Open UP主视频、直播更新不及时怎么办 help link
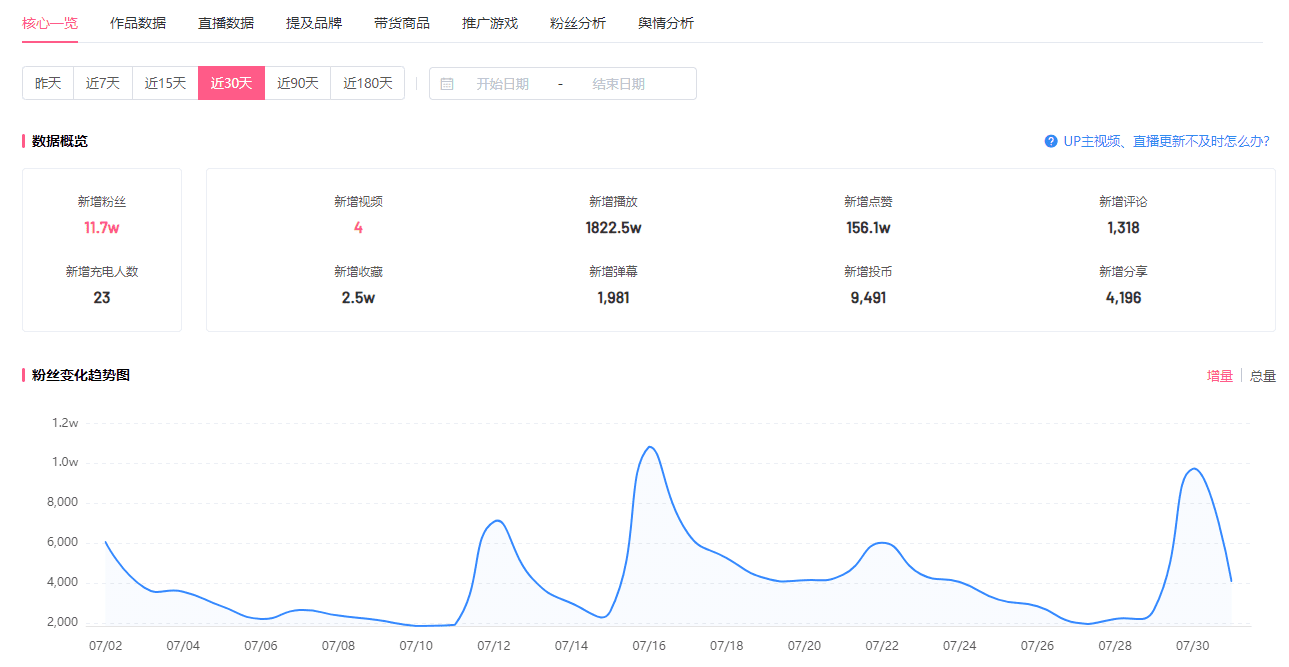Image resolution: width=1289 pixels, height=667 pixels. click(1166, 141)
